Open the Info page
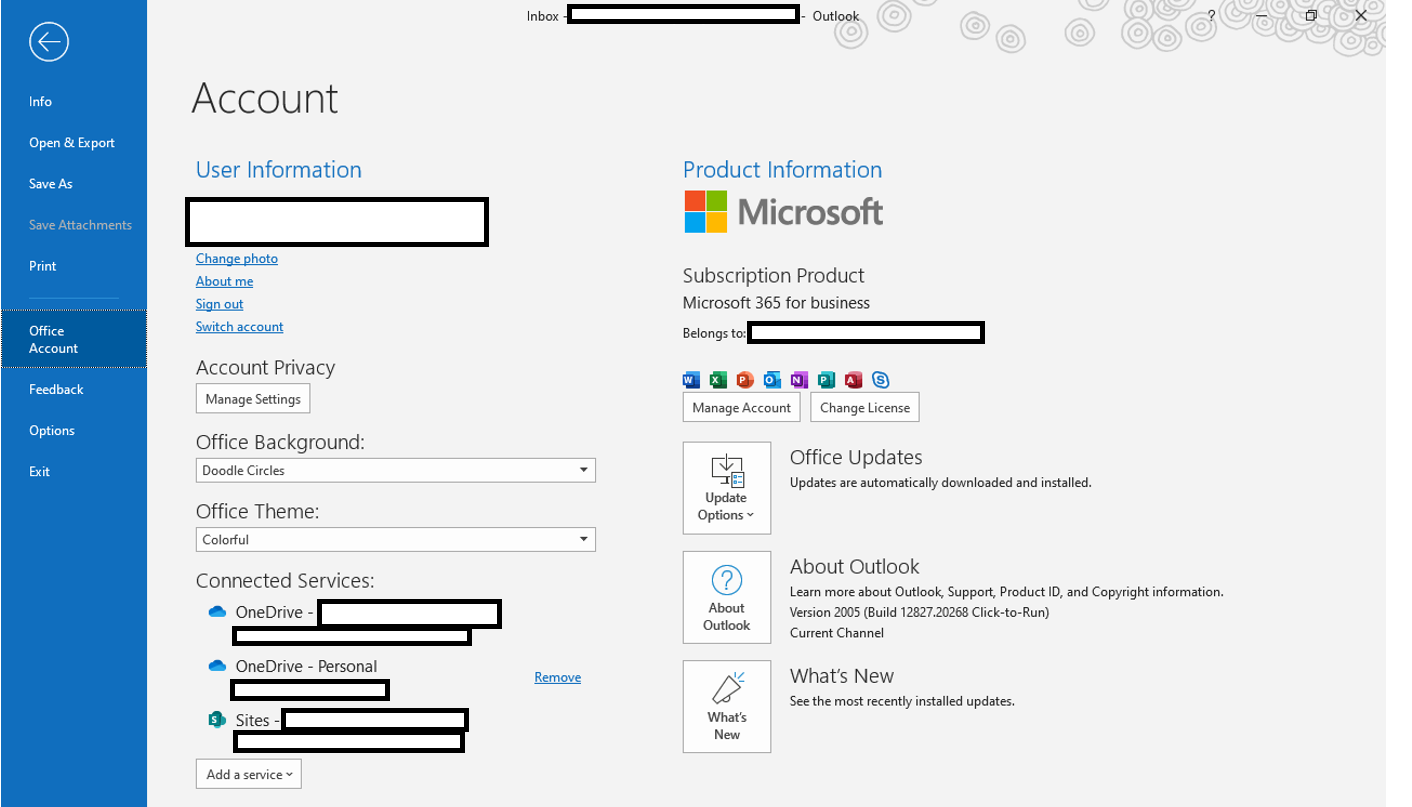This screenshot has height=807, width=1412. pyautogui.click(x=40, y=102)
